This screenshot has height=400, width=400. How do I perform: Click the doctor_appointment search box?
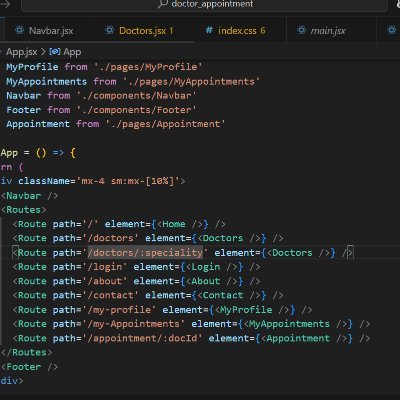pyautogui.click(x=205, y=5)
